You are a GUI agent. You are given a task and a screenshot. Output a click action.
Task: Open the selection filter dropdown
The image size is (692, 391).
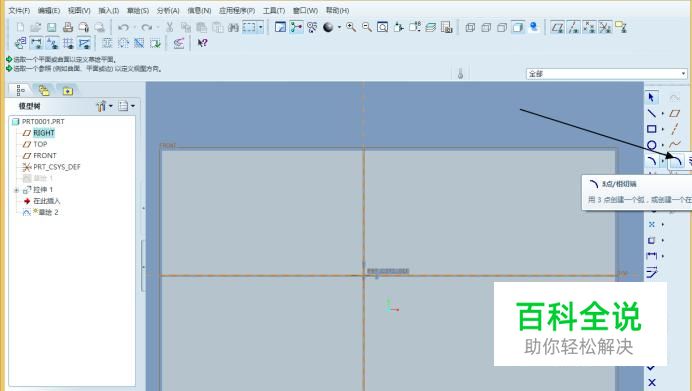(x=606, y=74)
